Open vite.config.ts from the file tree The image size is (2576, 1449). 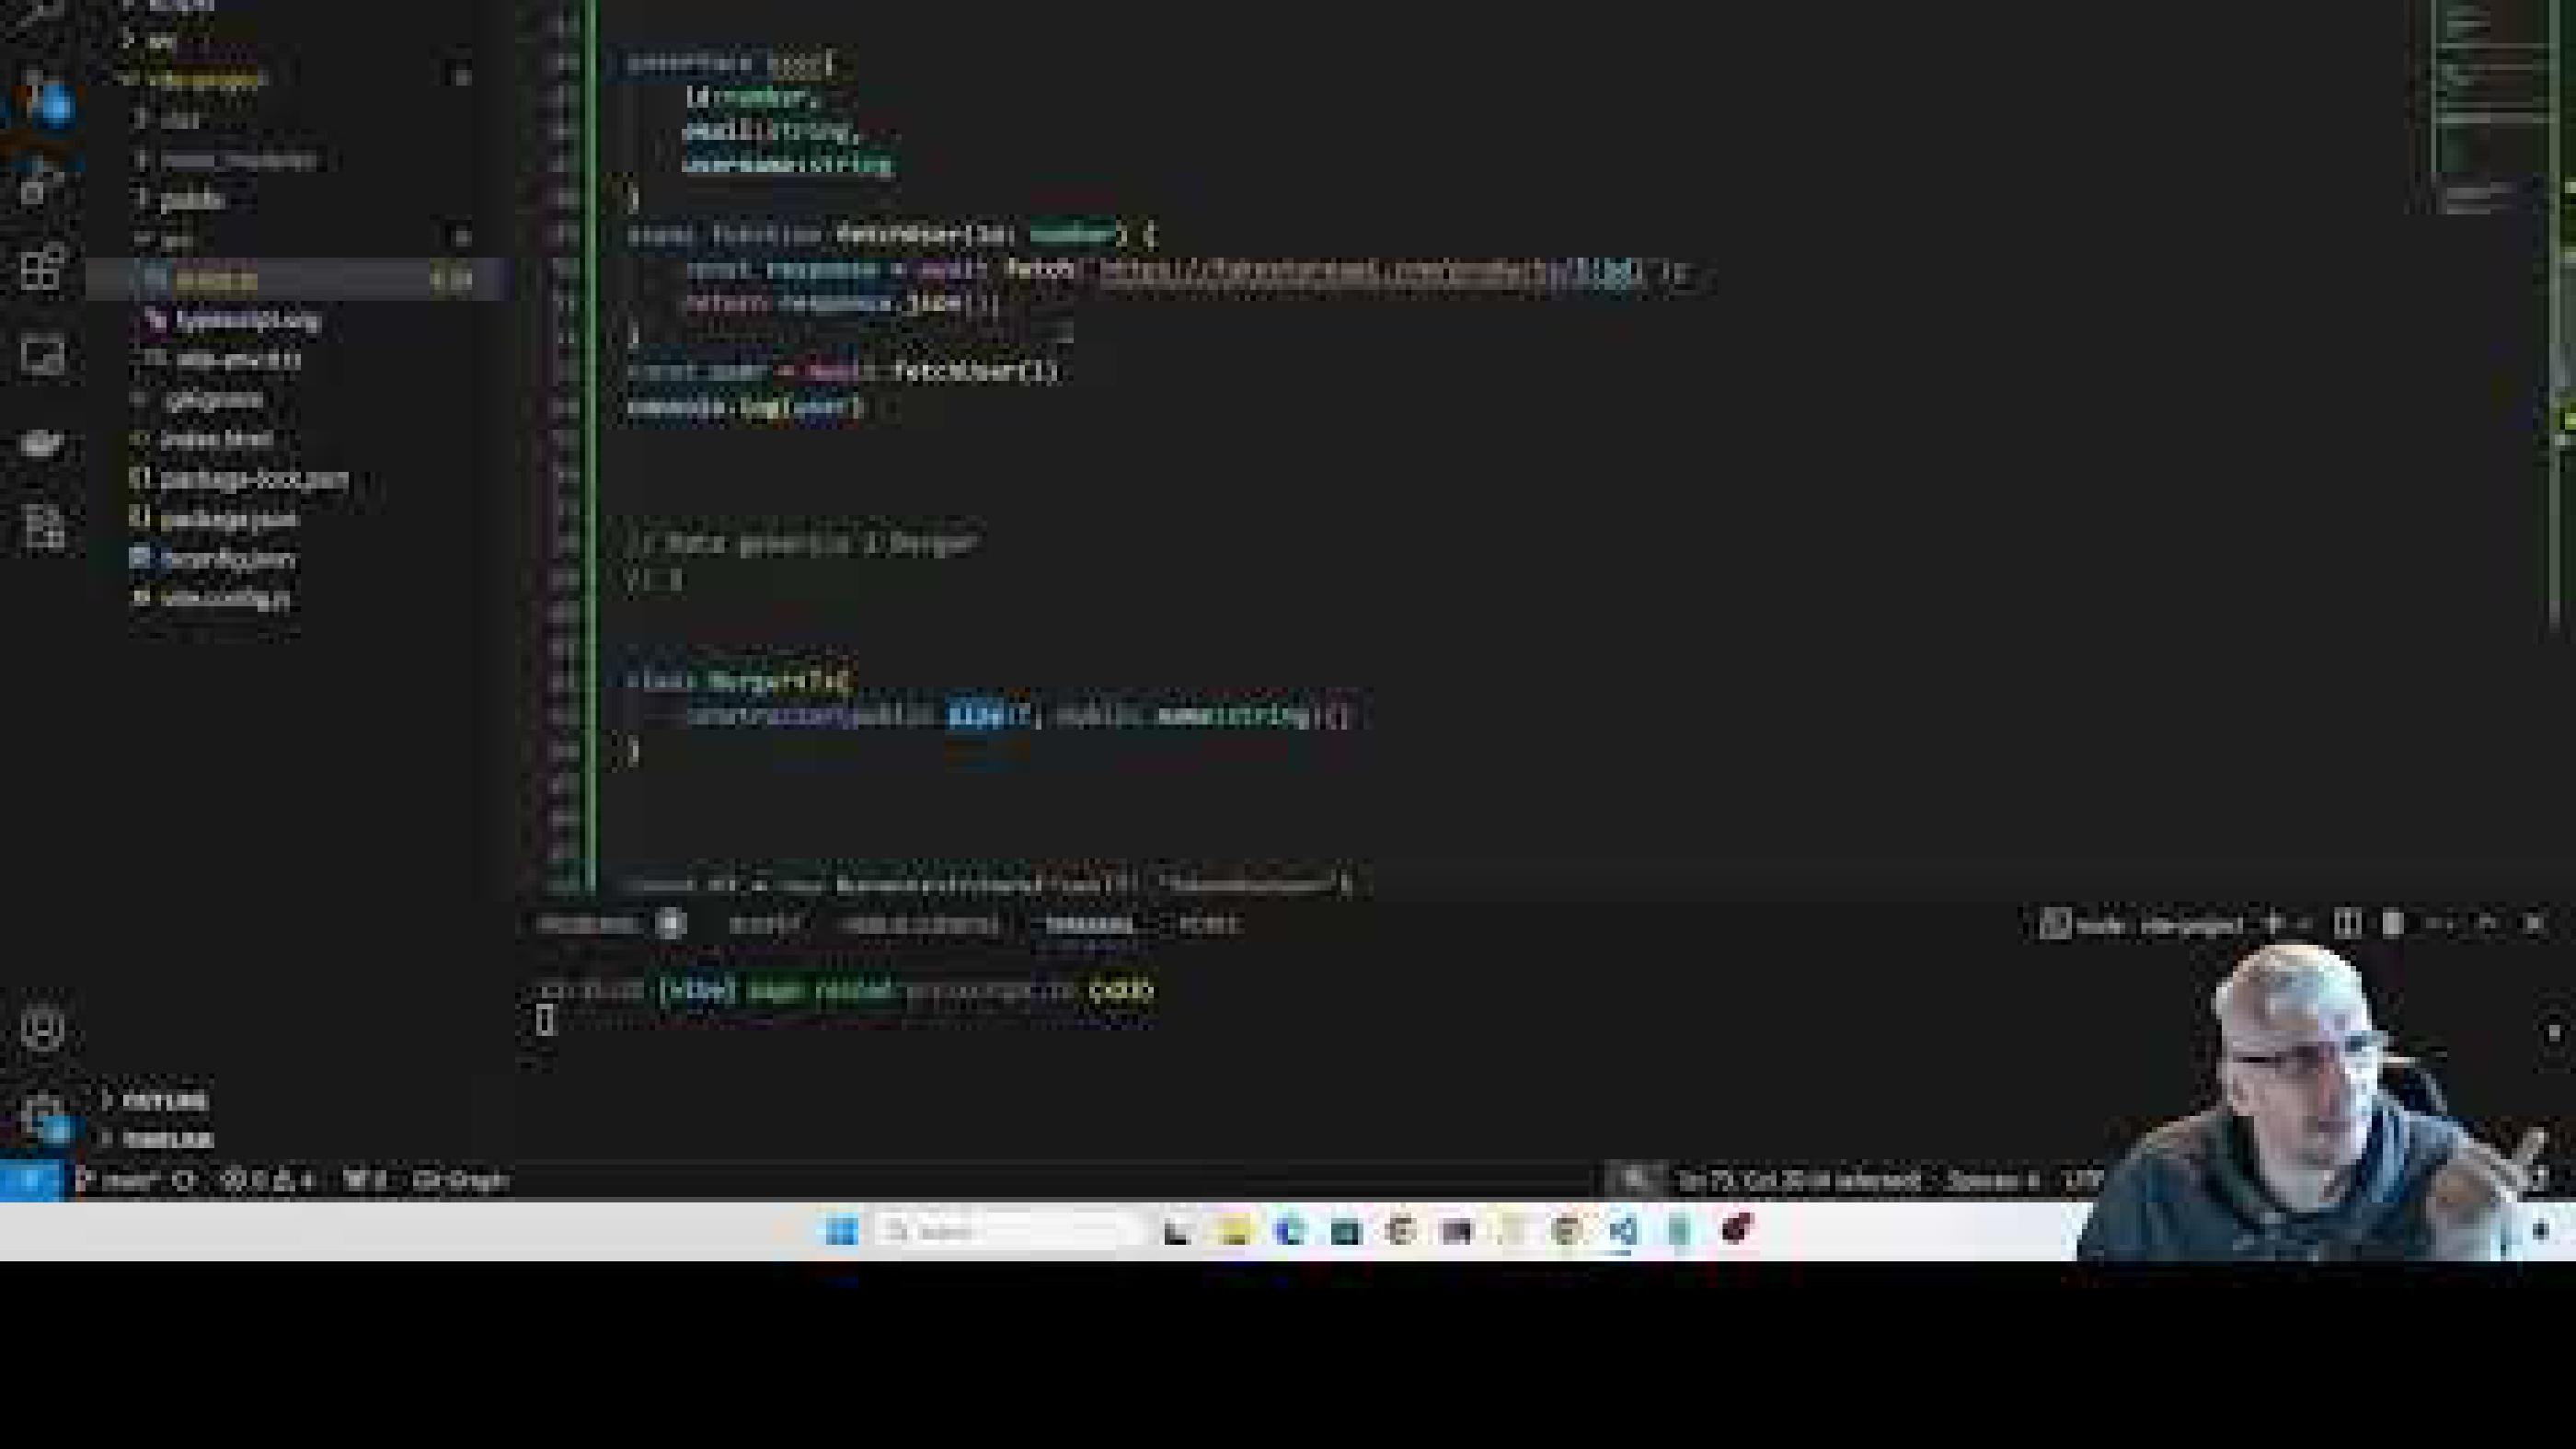(222, 598)
